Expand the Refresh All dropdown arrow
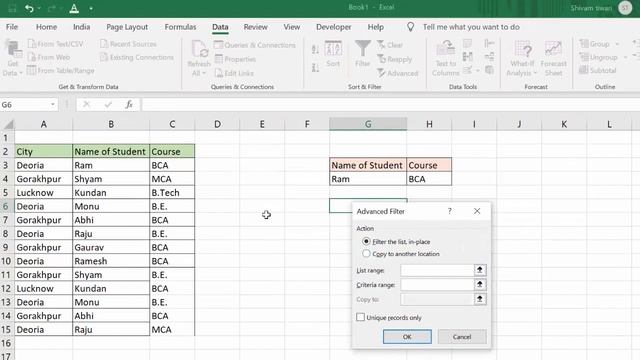Screen dimensions: 640x360 tap(204, 73)
